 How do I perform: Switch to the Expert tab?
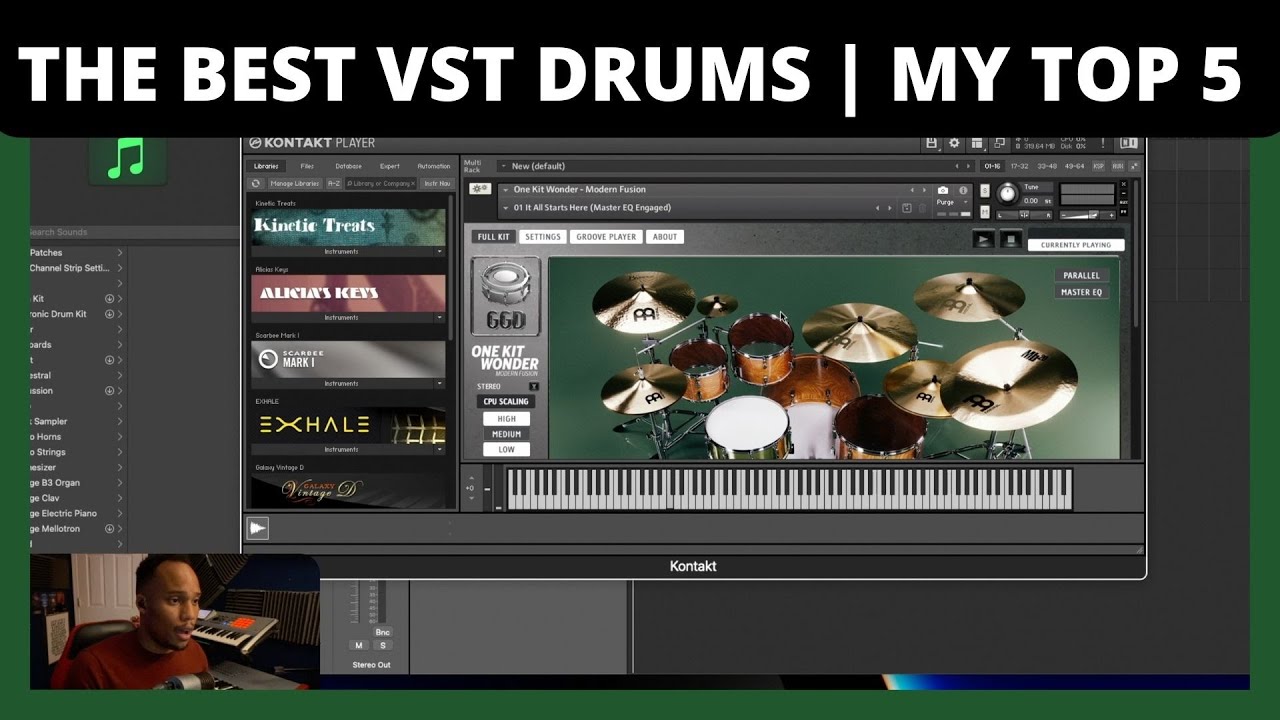[x=390, y=166]
